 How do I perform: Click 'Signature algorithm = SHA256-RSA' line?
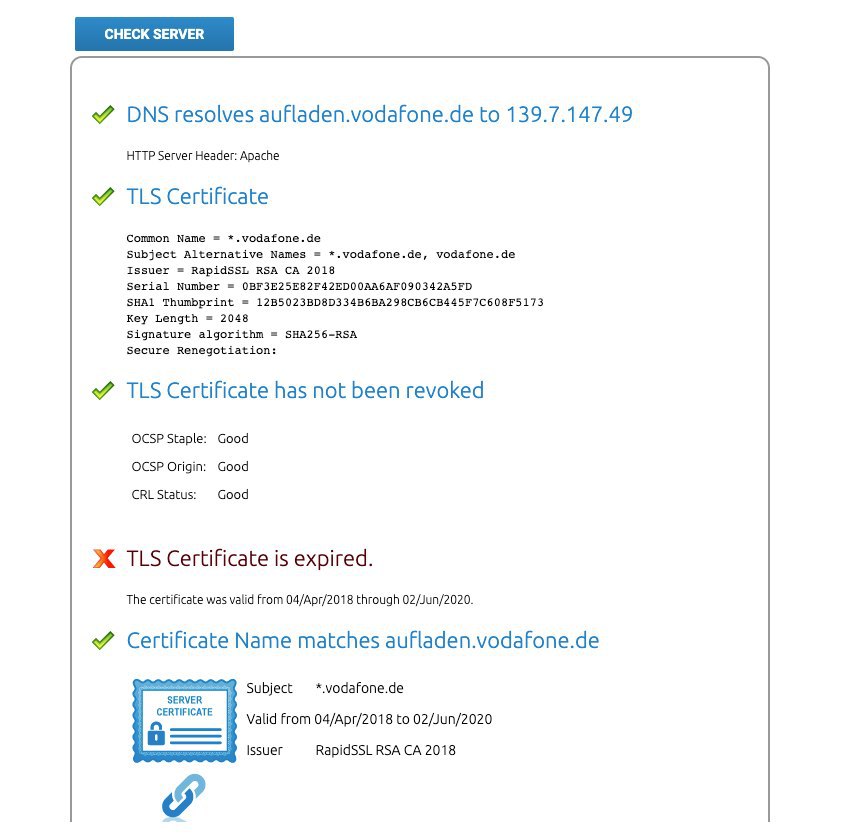(242, 335)
